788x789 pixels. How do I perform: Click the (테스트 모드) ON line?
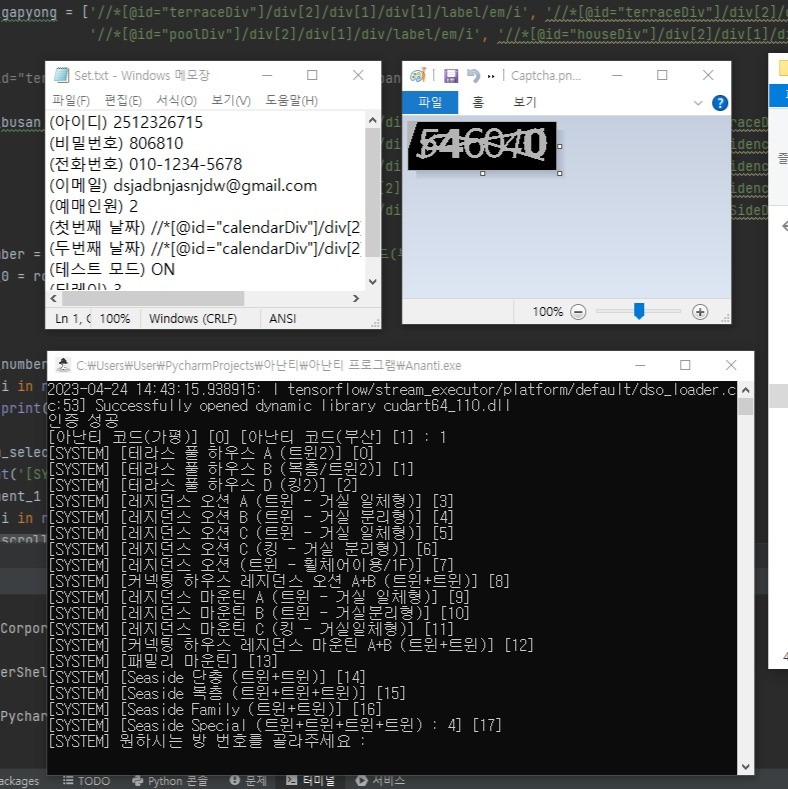112,269
